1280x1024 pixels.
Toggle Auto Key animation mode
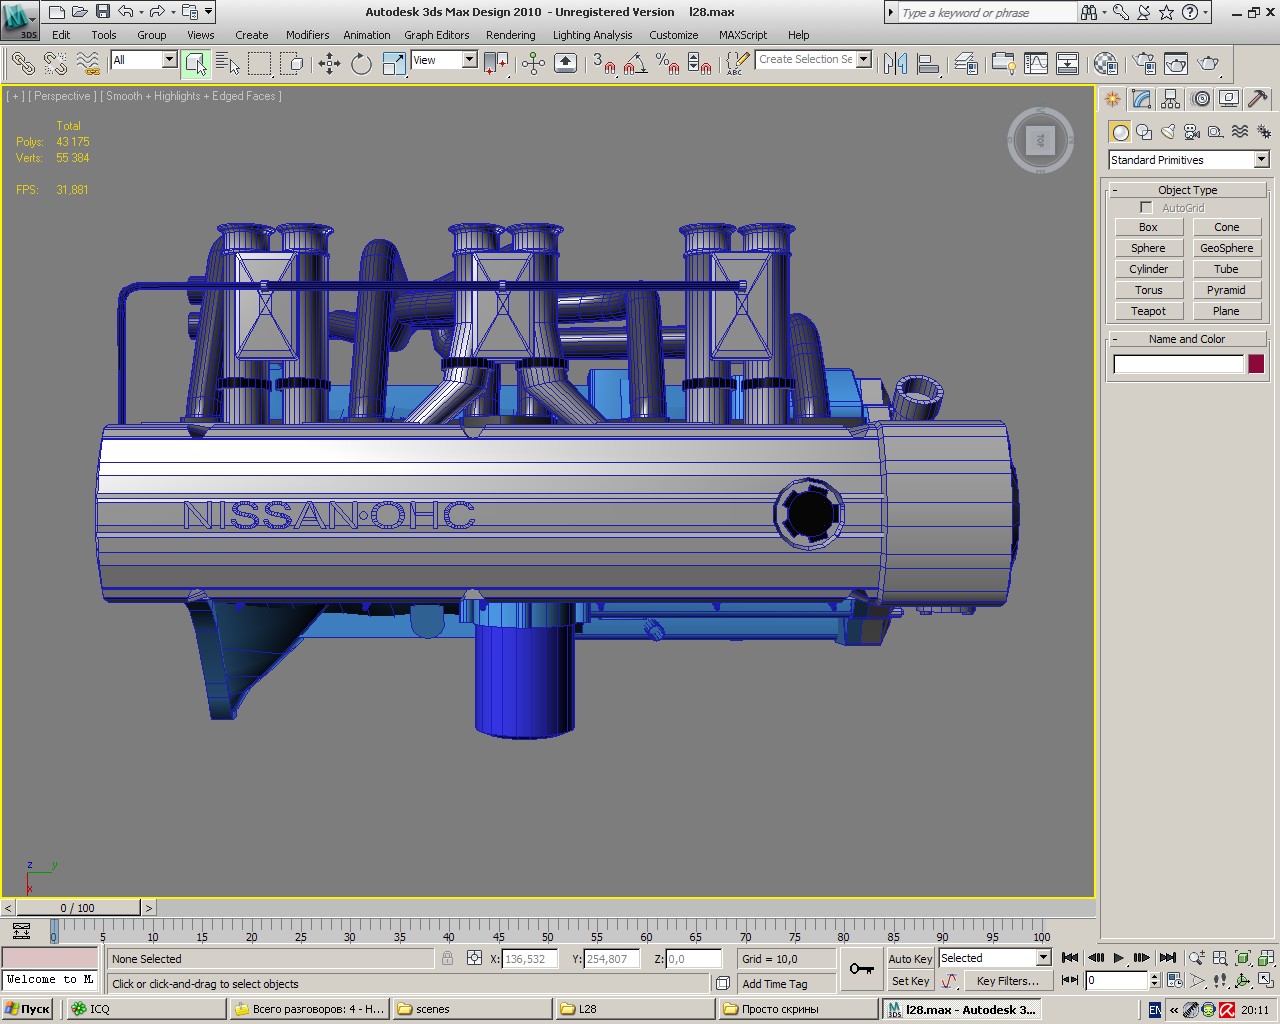910,959
